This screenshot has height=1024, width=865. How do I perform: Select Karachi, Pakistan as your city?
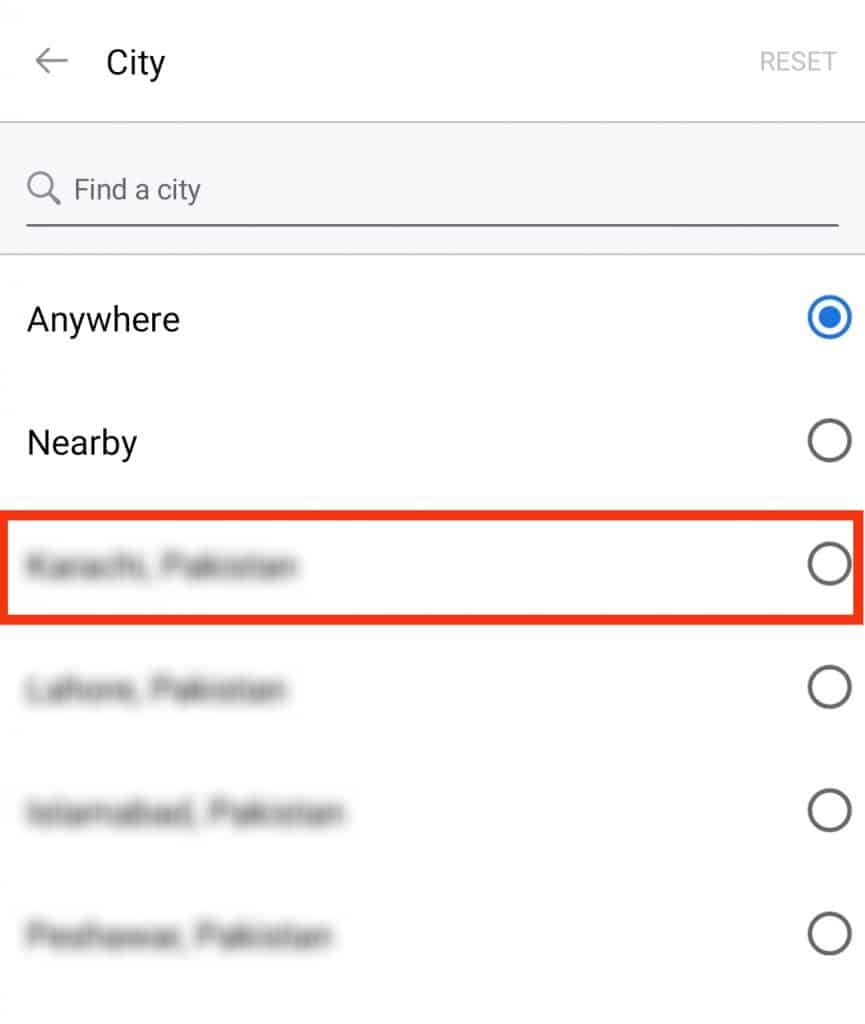829,563
